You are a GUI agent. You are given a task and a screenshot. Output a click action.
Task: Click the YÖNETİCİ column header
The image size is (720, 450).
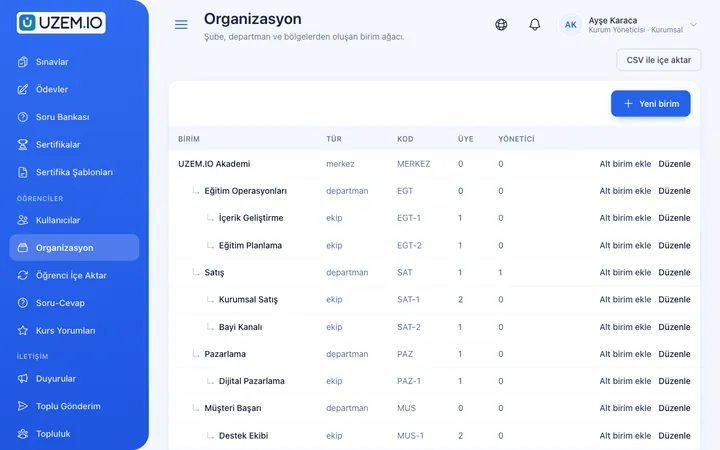516,139
